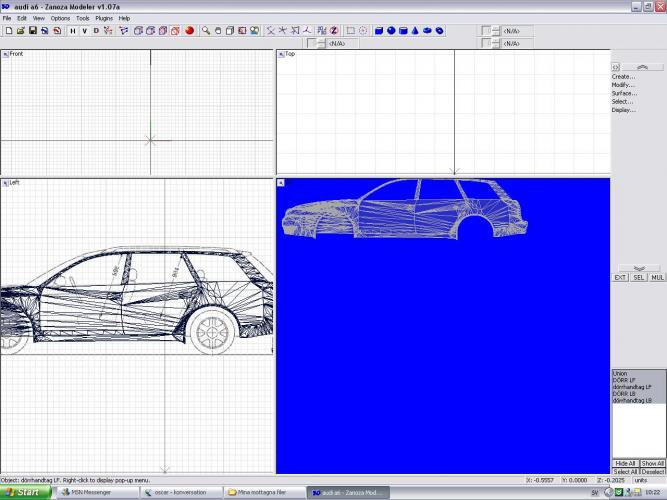Open the Options menu

point(60,18)
